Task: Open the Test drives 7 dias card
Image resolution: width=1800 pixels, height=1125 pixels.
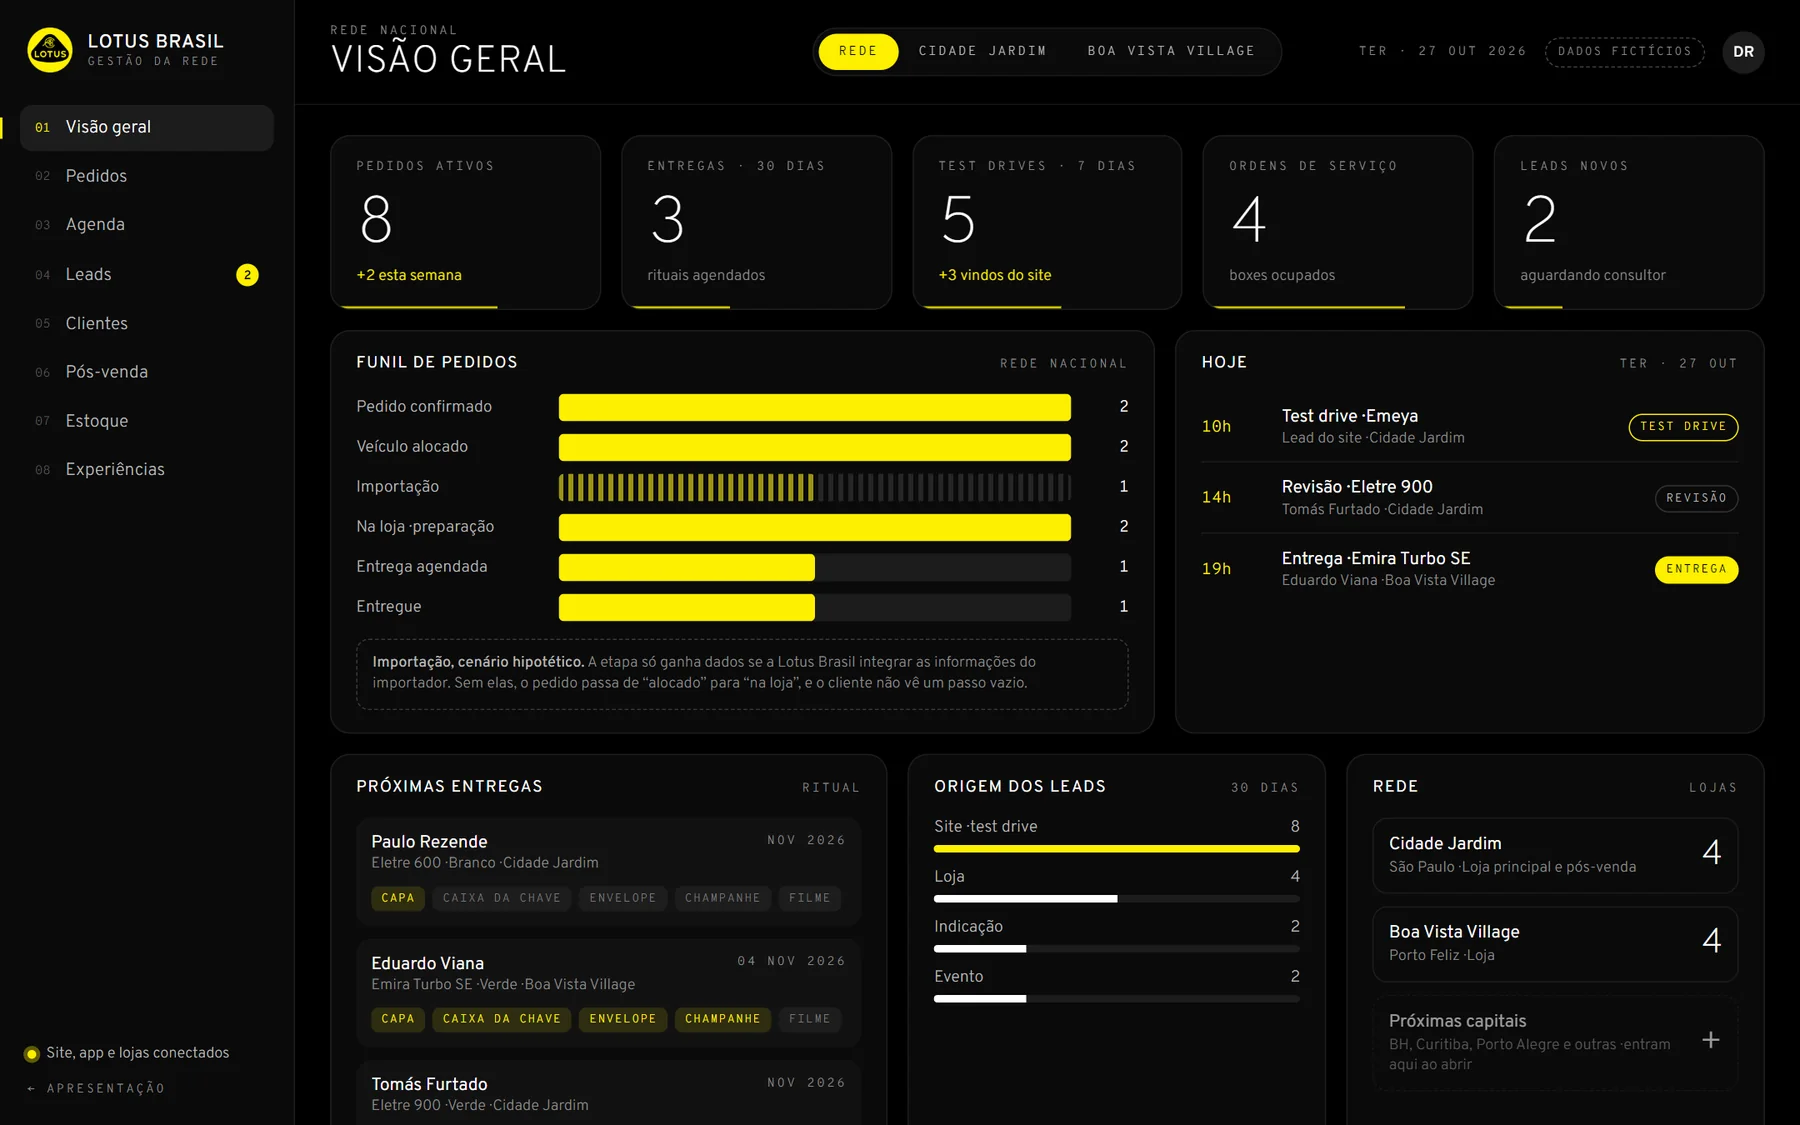Action: click(1047, 222)
